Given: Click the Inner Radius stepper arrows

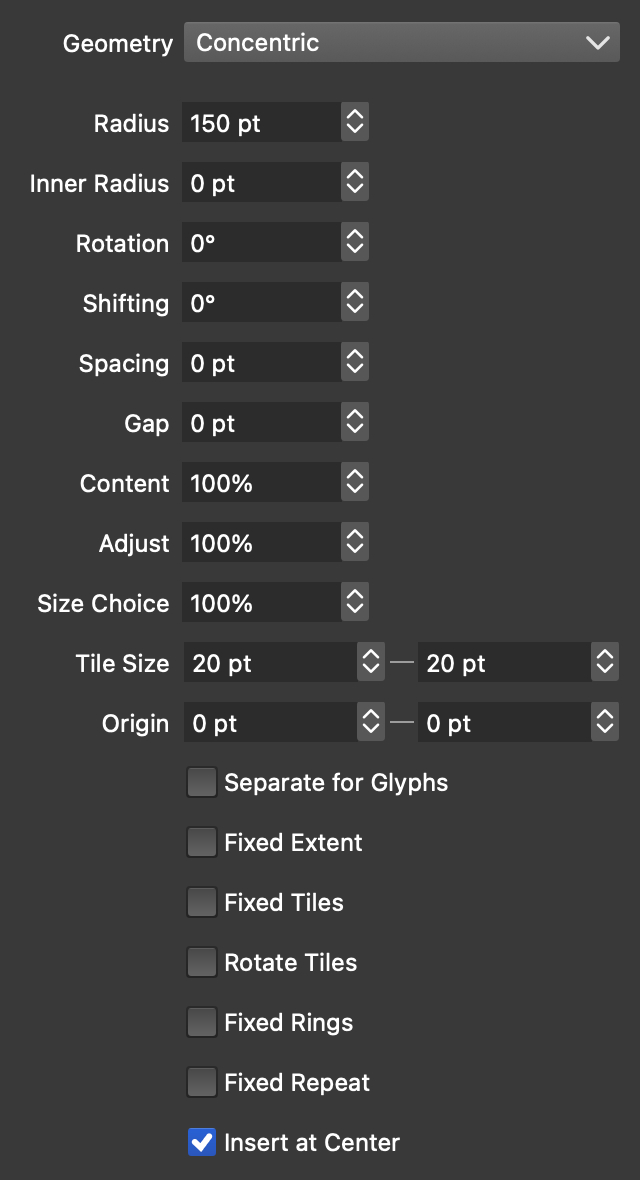Looking at the screenshot, I should click(354, 183).
